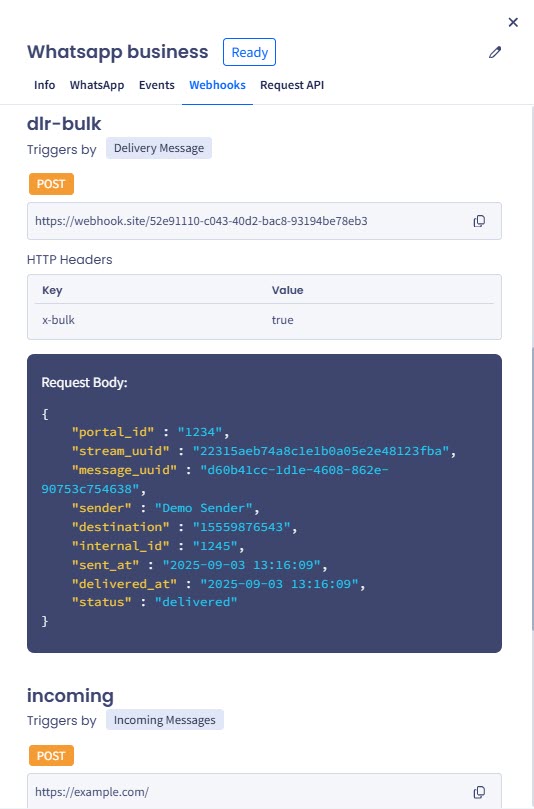Click the destination value "15559876543"
534x809 pixels.
pos(241,527)
